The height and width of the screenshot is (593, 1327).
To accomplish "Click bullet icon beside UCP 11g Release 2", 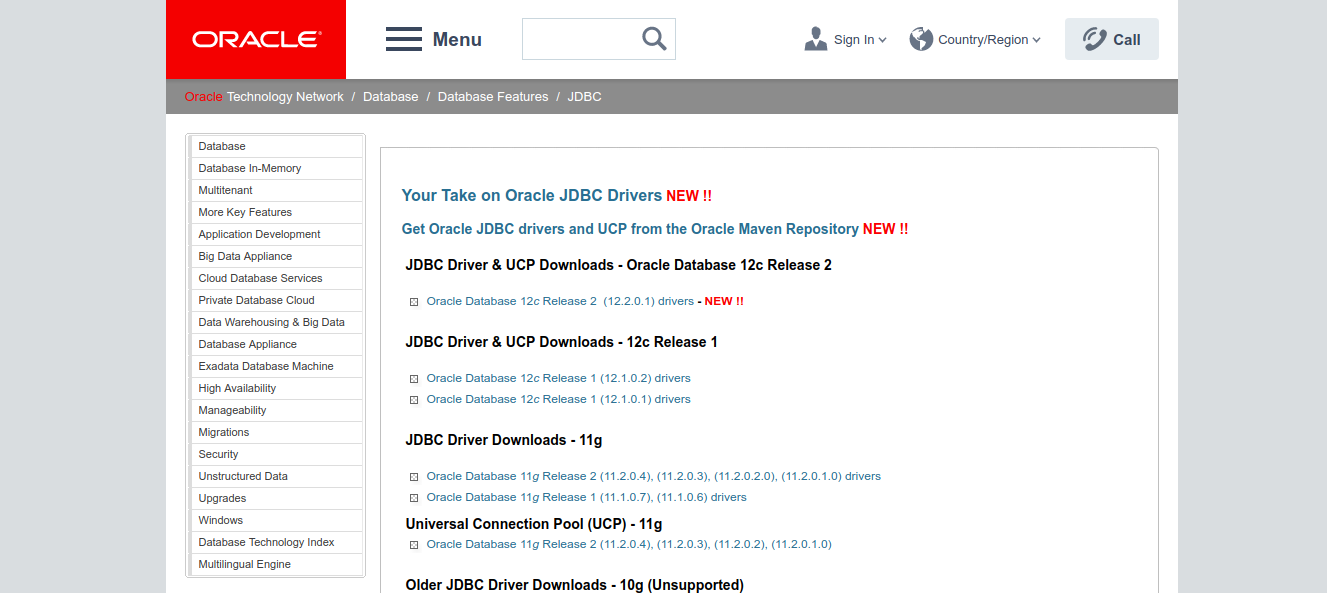I will (414, 545).
